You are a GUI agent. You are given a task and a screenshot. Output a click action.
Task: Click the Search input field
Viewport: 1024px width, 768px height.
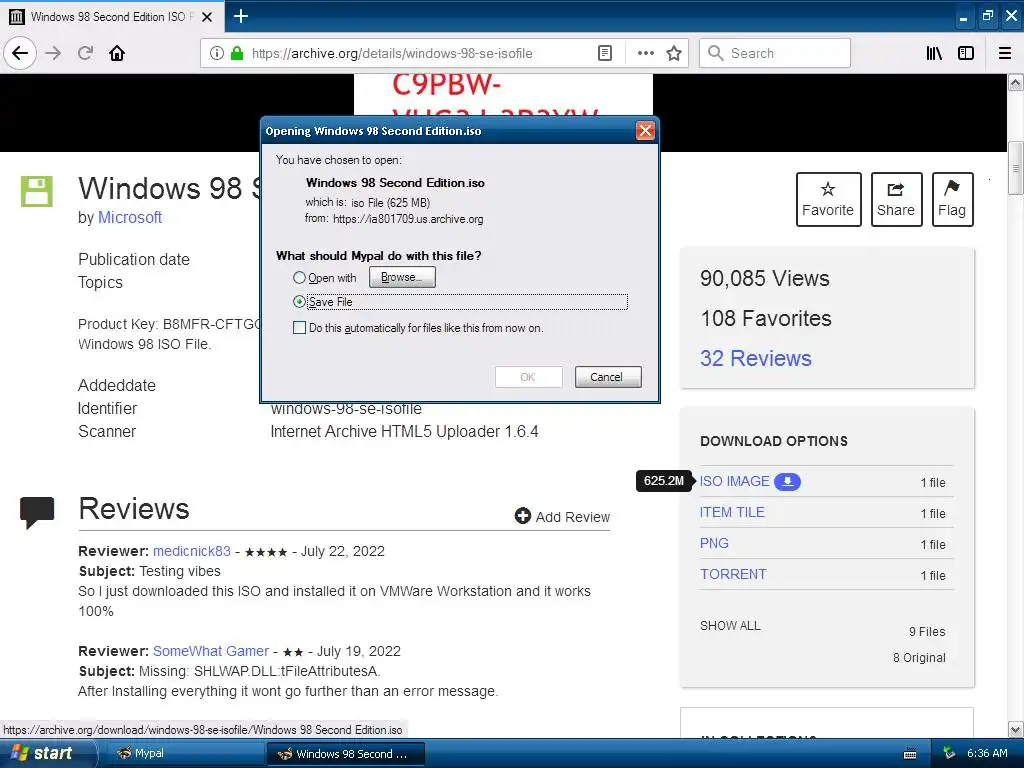click(x=775, y=53)
